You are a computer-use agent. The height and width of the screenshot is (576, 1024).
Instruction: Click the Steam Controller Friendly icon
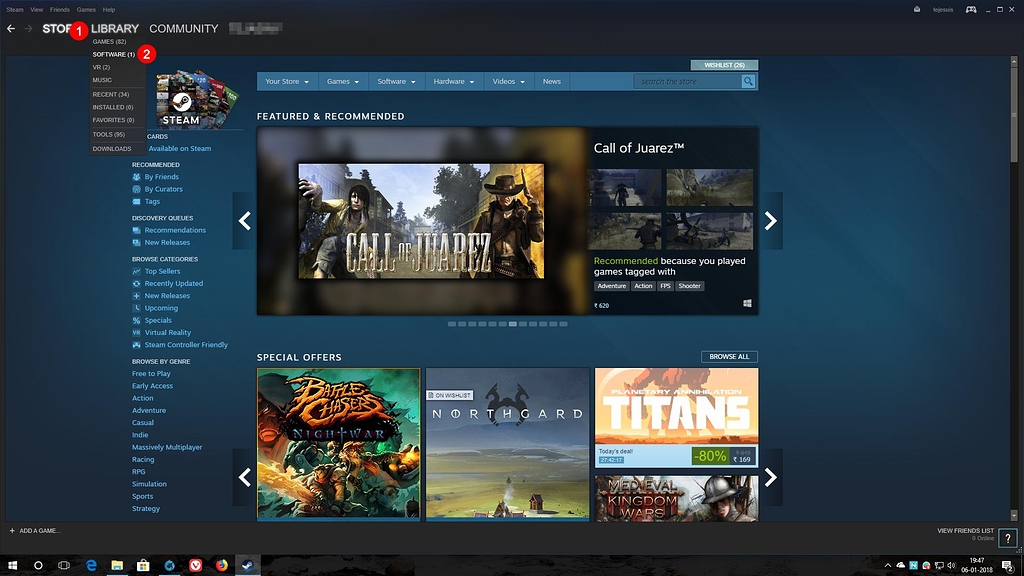pyautogui.click(x=136, y=345)
